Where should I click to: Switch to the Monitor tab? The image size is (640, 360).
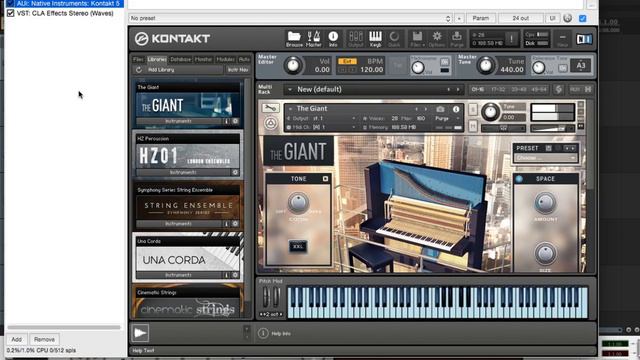[x=203, y=59]
